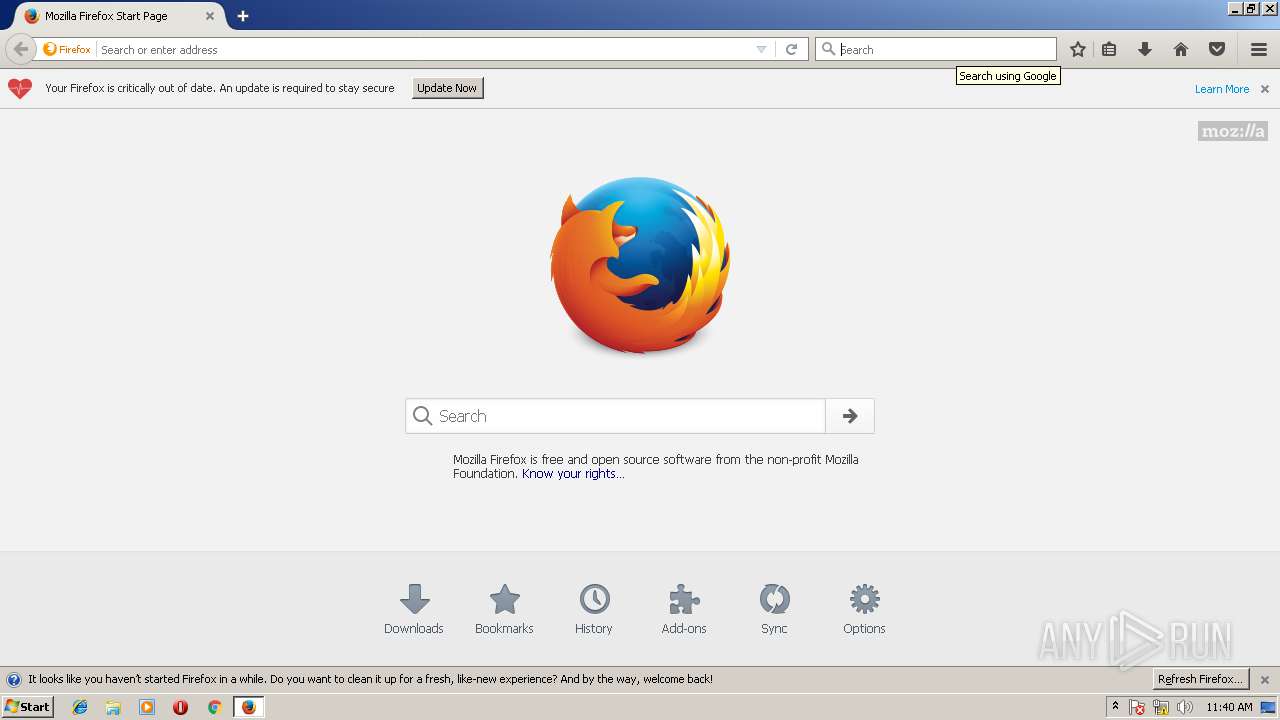The width and height of the screenshot is (1280, 720).
Task: Open Sync from the start page launcher
Action: coord(774,609)
